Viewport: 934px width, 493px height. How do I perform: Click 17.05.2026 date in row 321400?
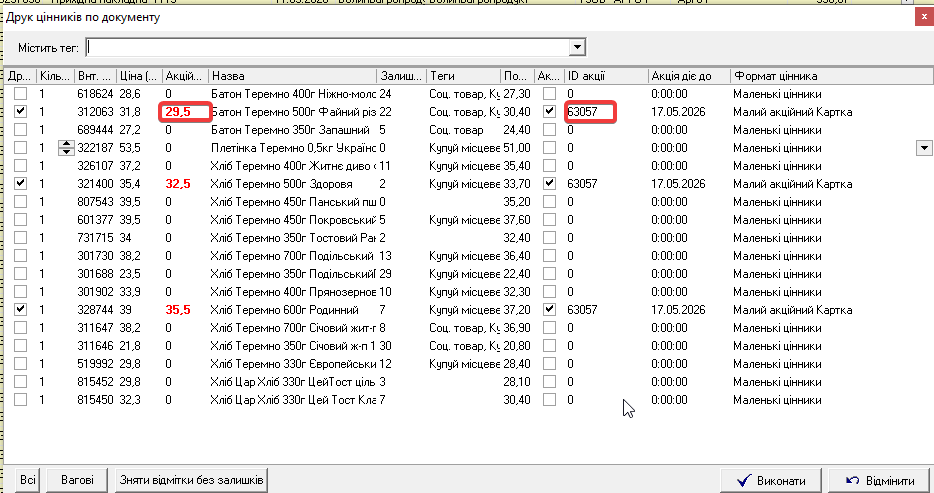(678, 183)
